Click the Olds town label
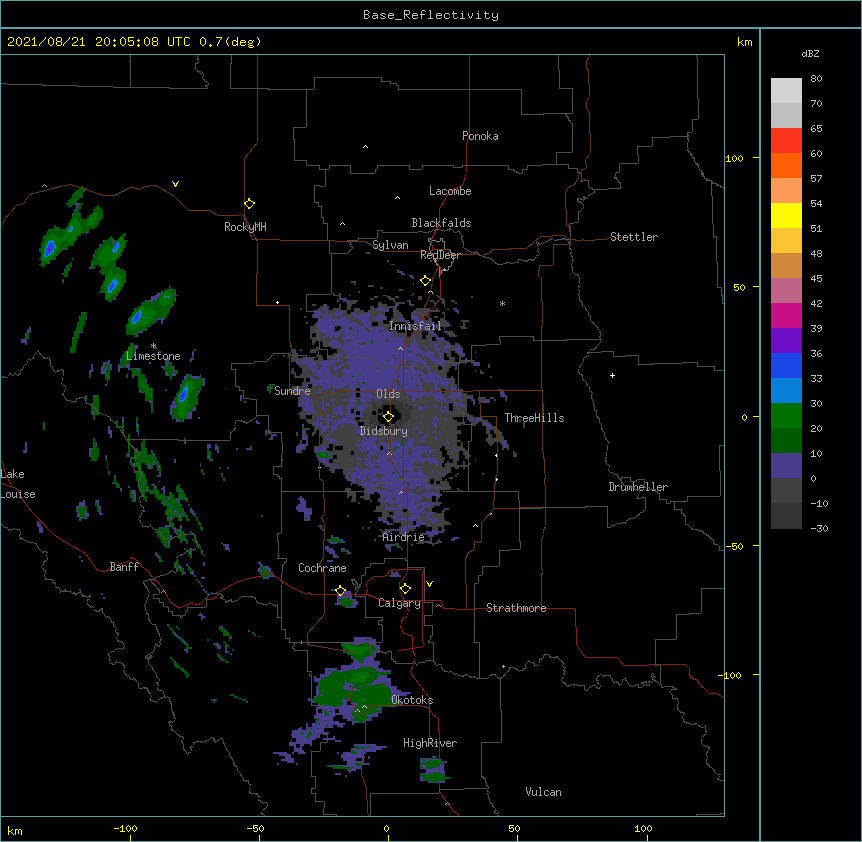This screenshot has width=862, height=842. (x=388, y=394)
